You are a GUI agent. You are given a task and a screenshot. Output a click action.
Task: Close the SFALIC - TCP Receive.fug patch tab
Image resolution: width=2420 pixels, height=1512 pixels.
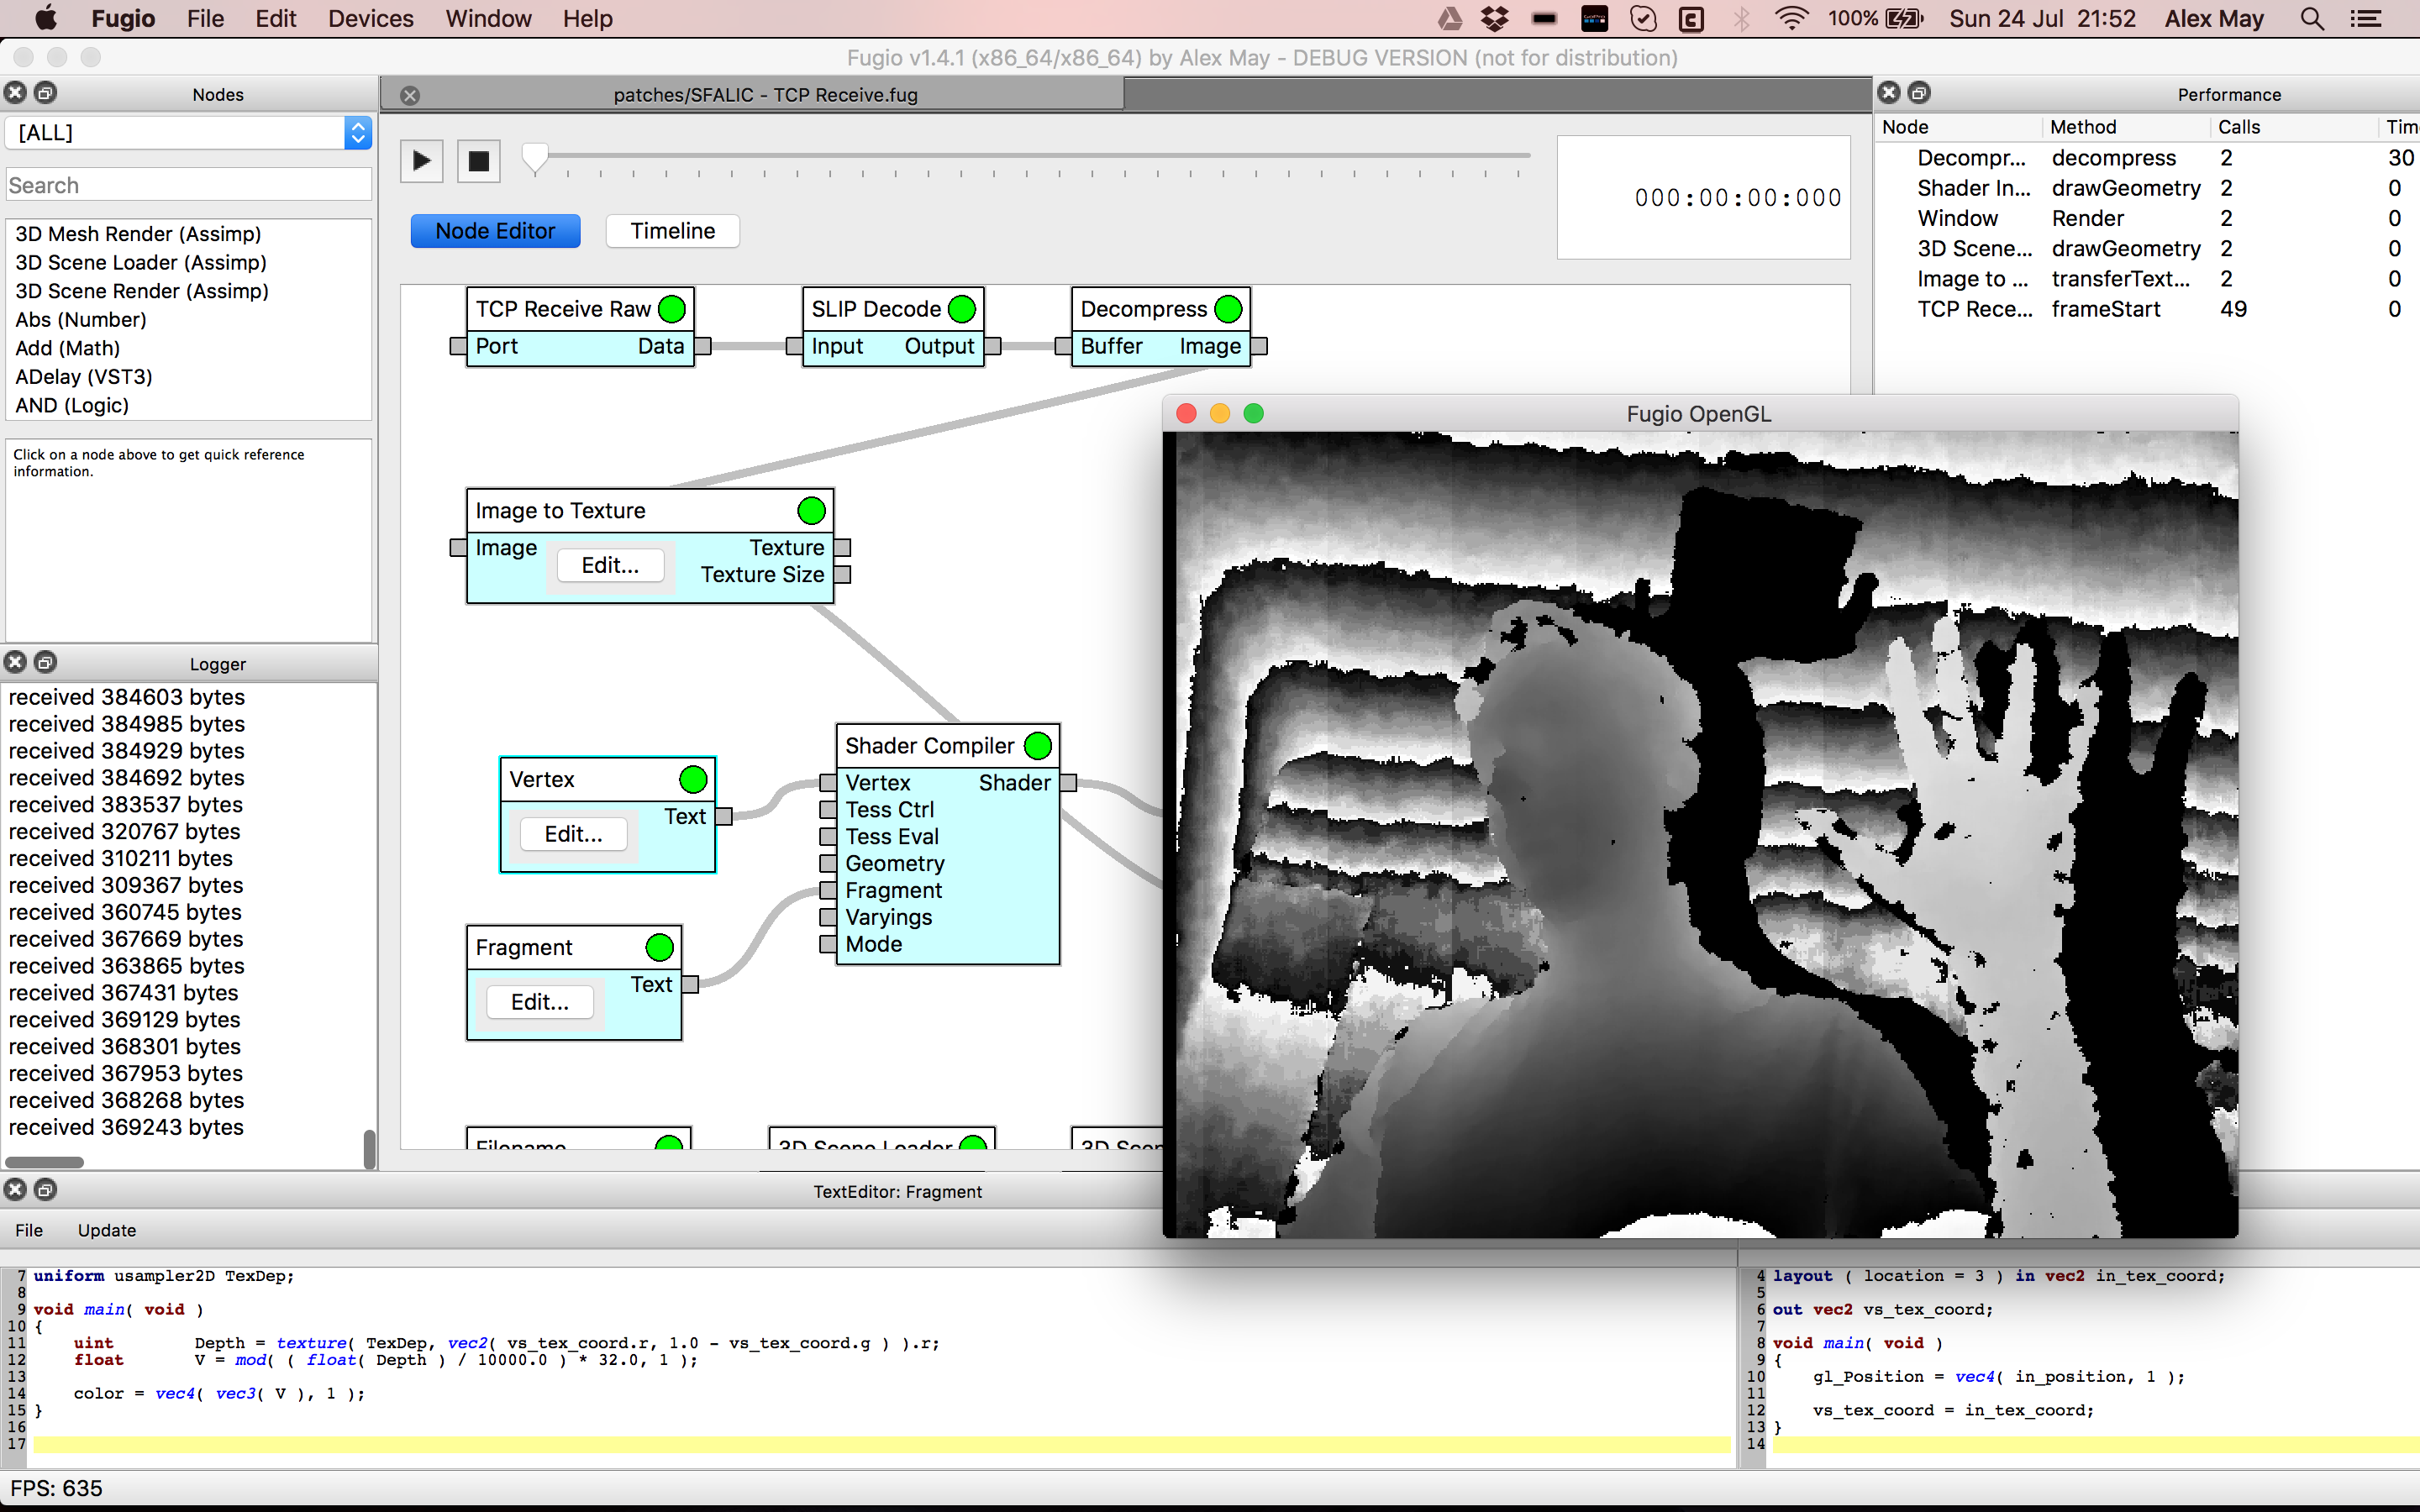[x=410, y=95]
